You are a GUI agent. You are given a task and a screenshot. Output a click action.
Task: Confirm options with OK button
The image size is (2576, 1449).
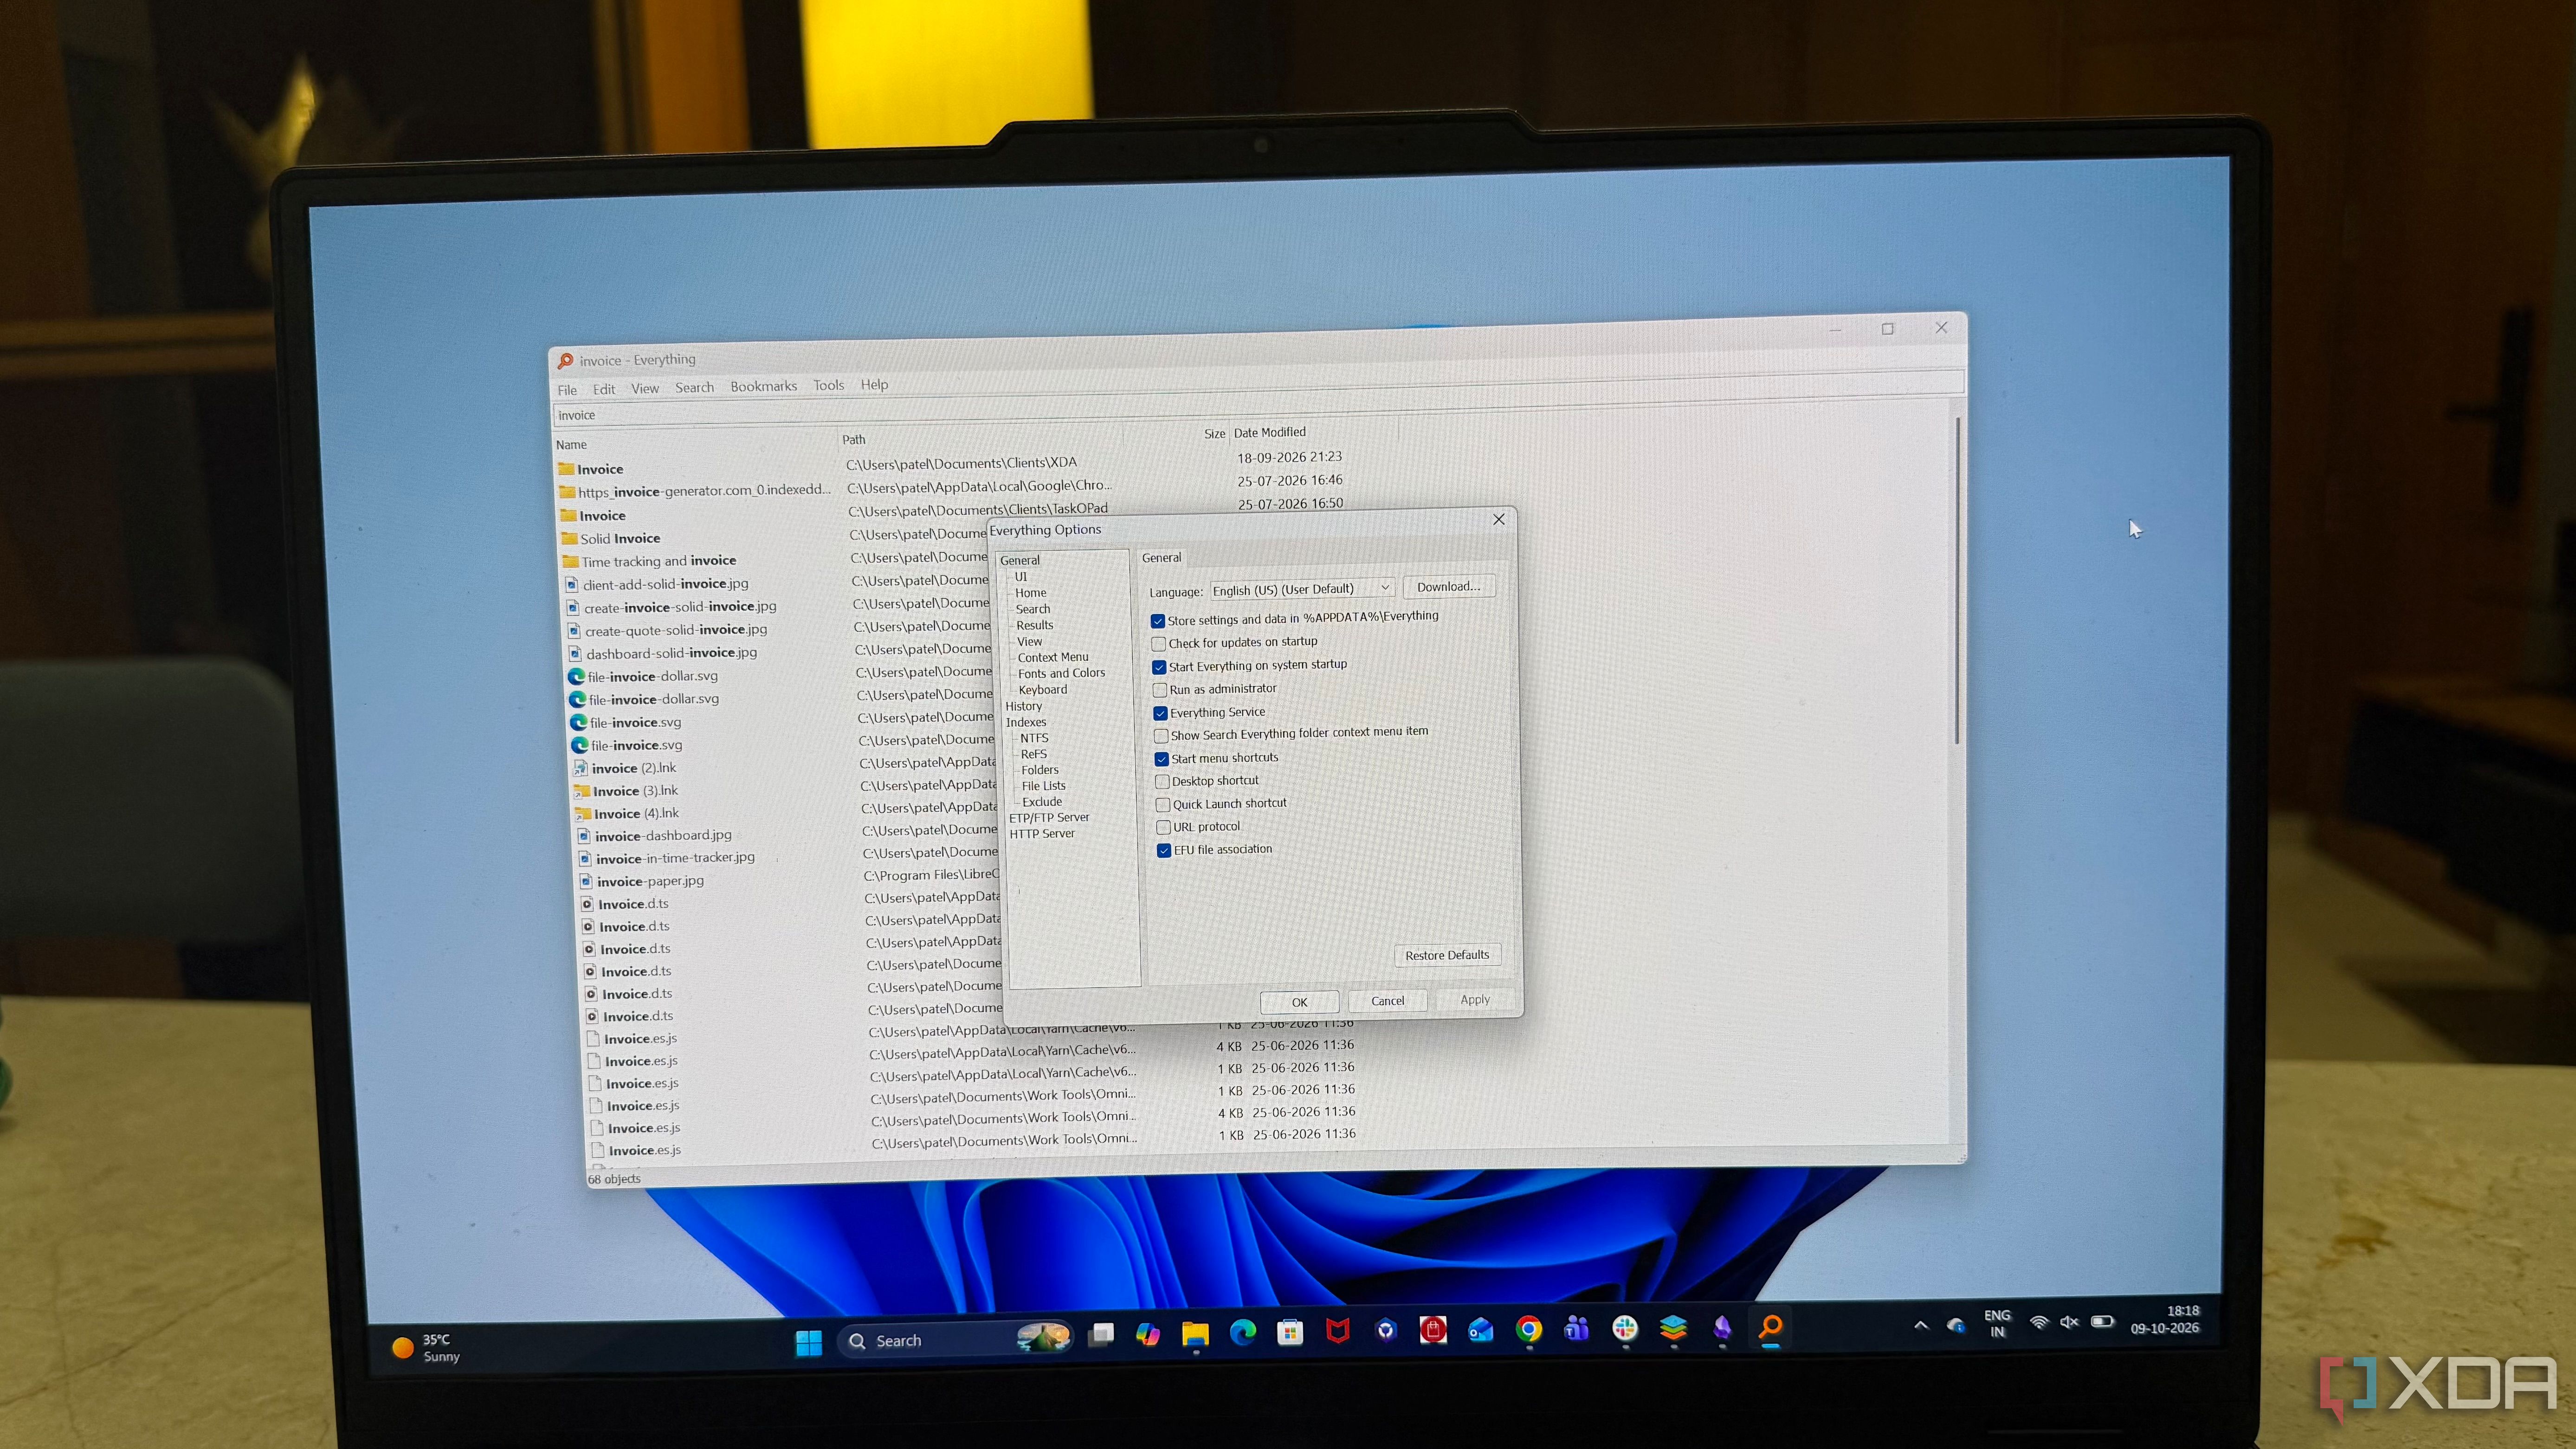pos(1299,1002)
